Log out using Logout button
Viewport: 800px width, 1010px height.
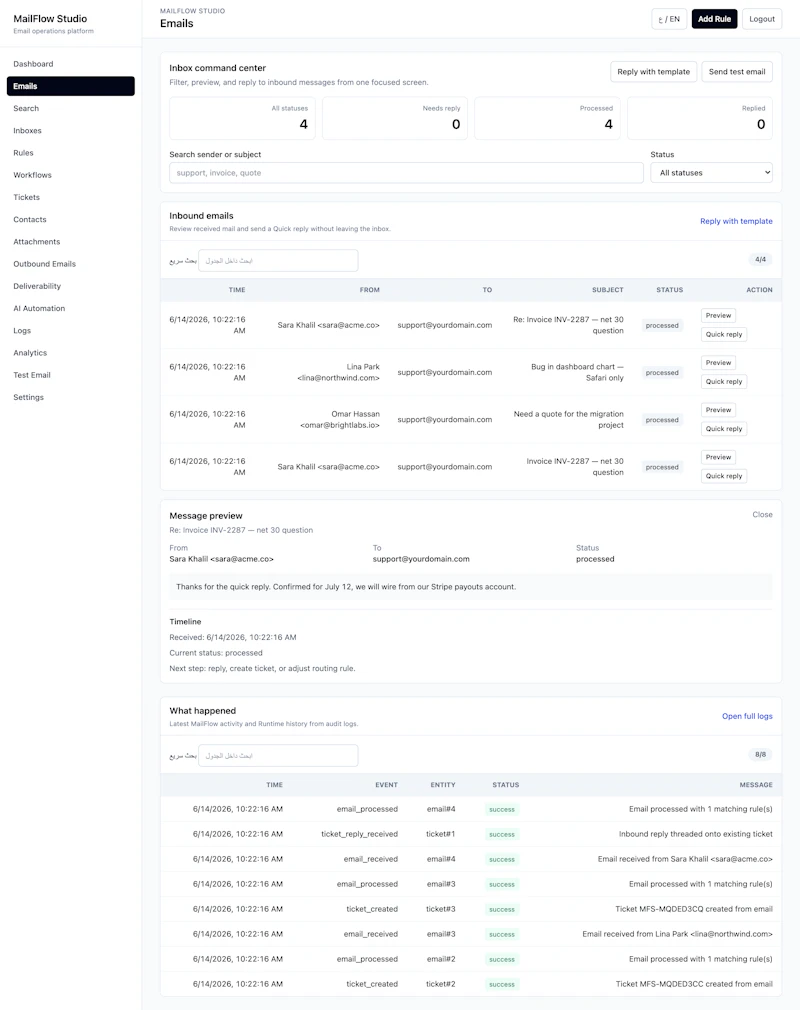tap(762, 19)
